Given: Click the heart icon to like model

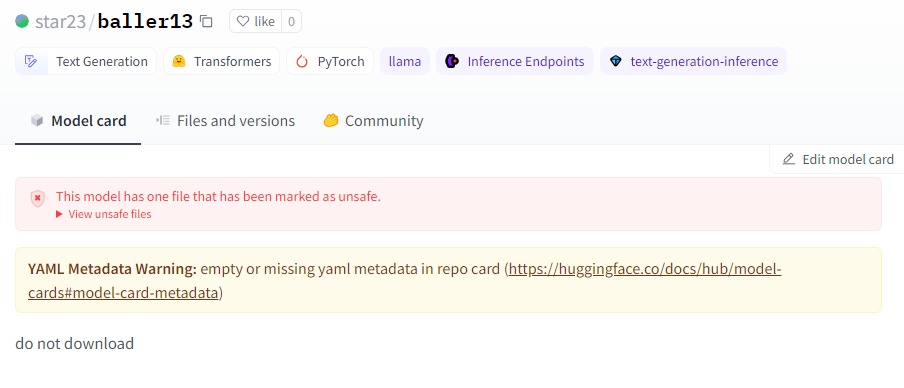Looking at the screenshot, I should tap(243, 22).
